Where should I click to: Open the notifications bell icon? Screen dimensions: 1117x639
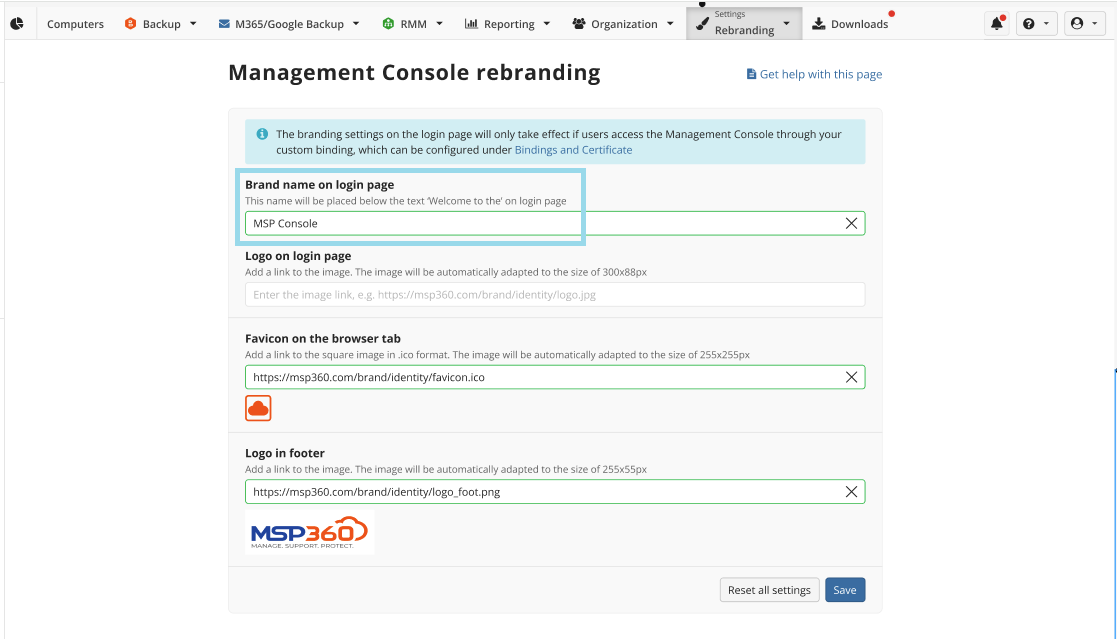tap(997, 24)
